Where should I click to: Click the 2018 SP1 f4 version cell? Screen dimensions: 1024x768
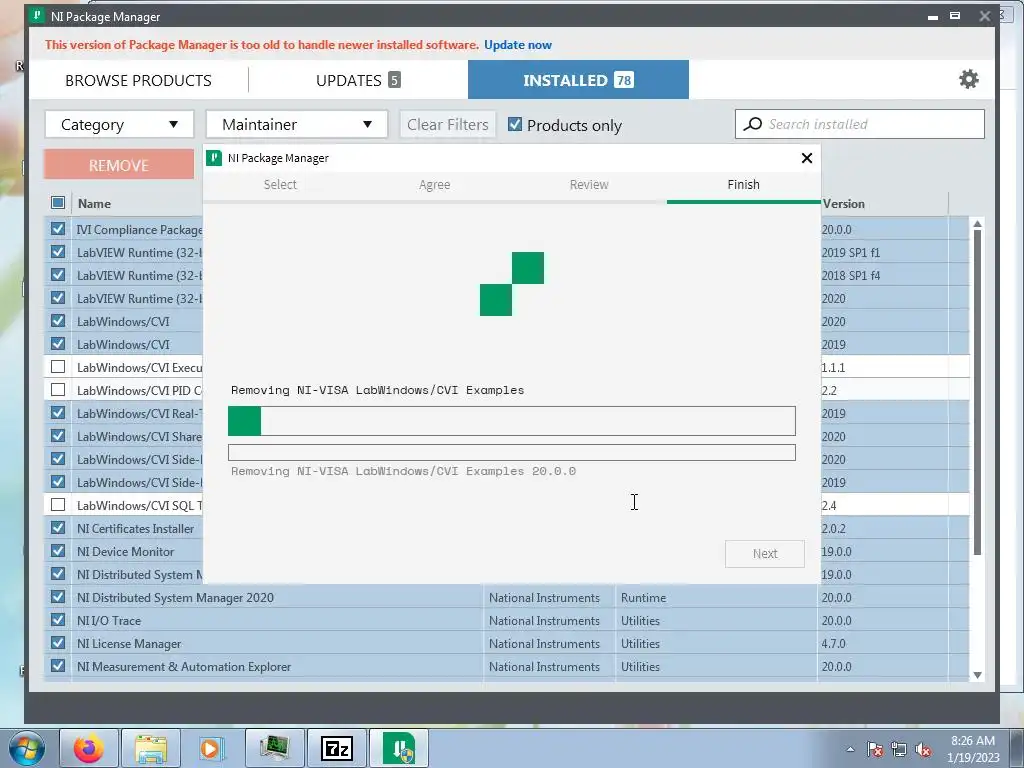coord(850,275)
